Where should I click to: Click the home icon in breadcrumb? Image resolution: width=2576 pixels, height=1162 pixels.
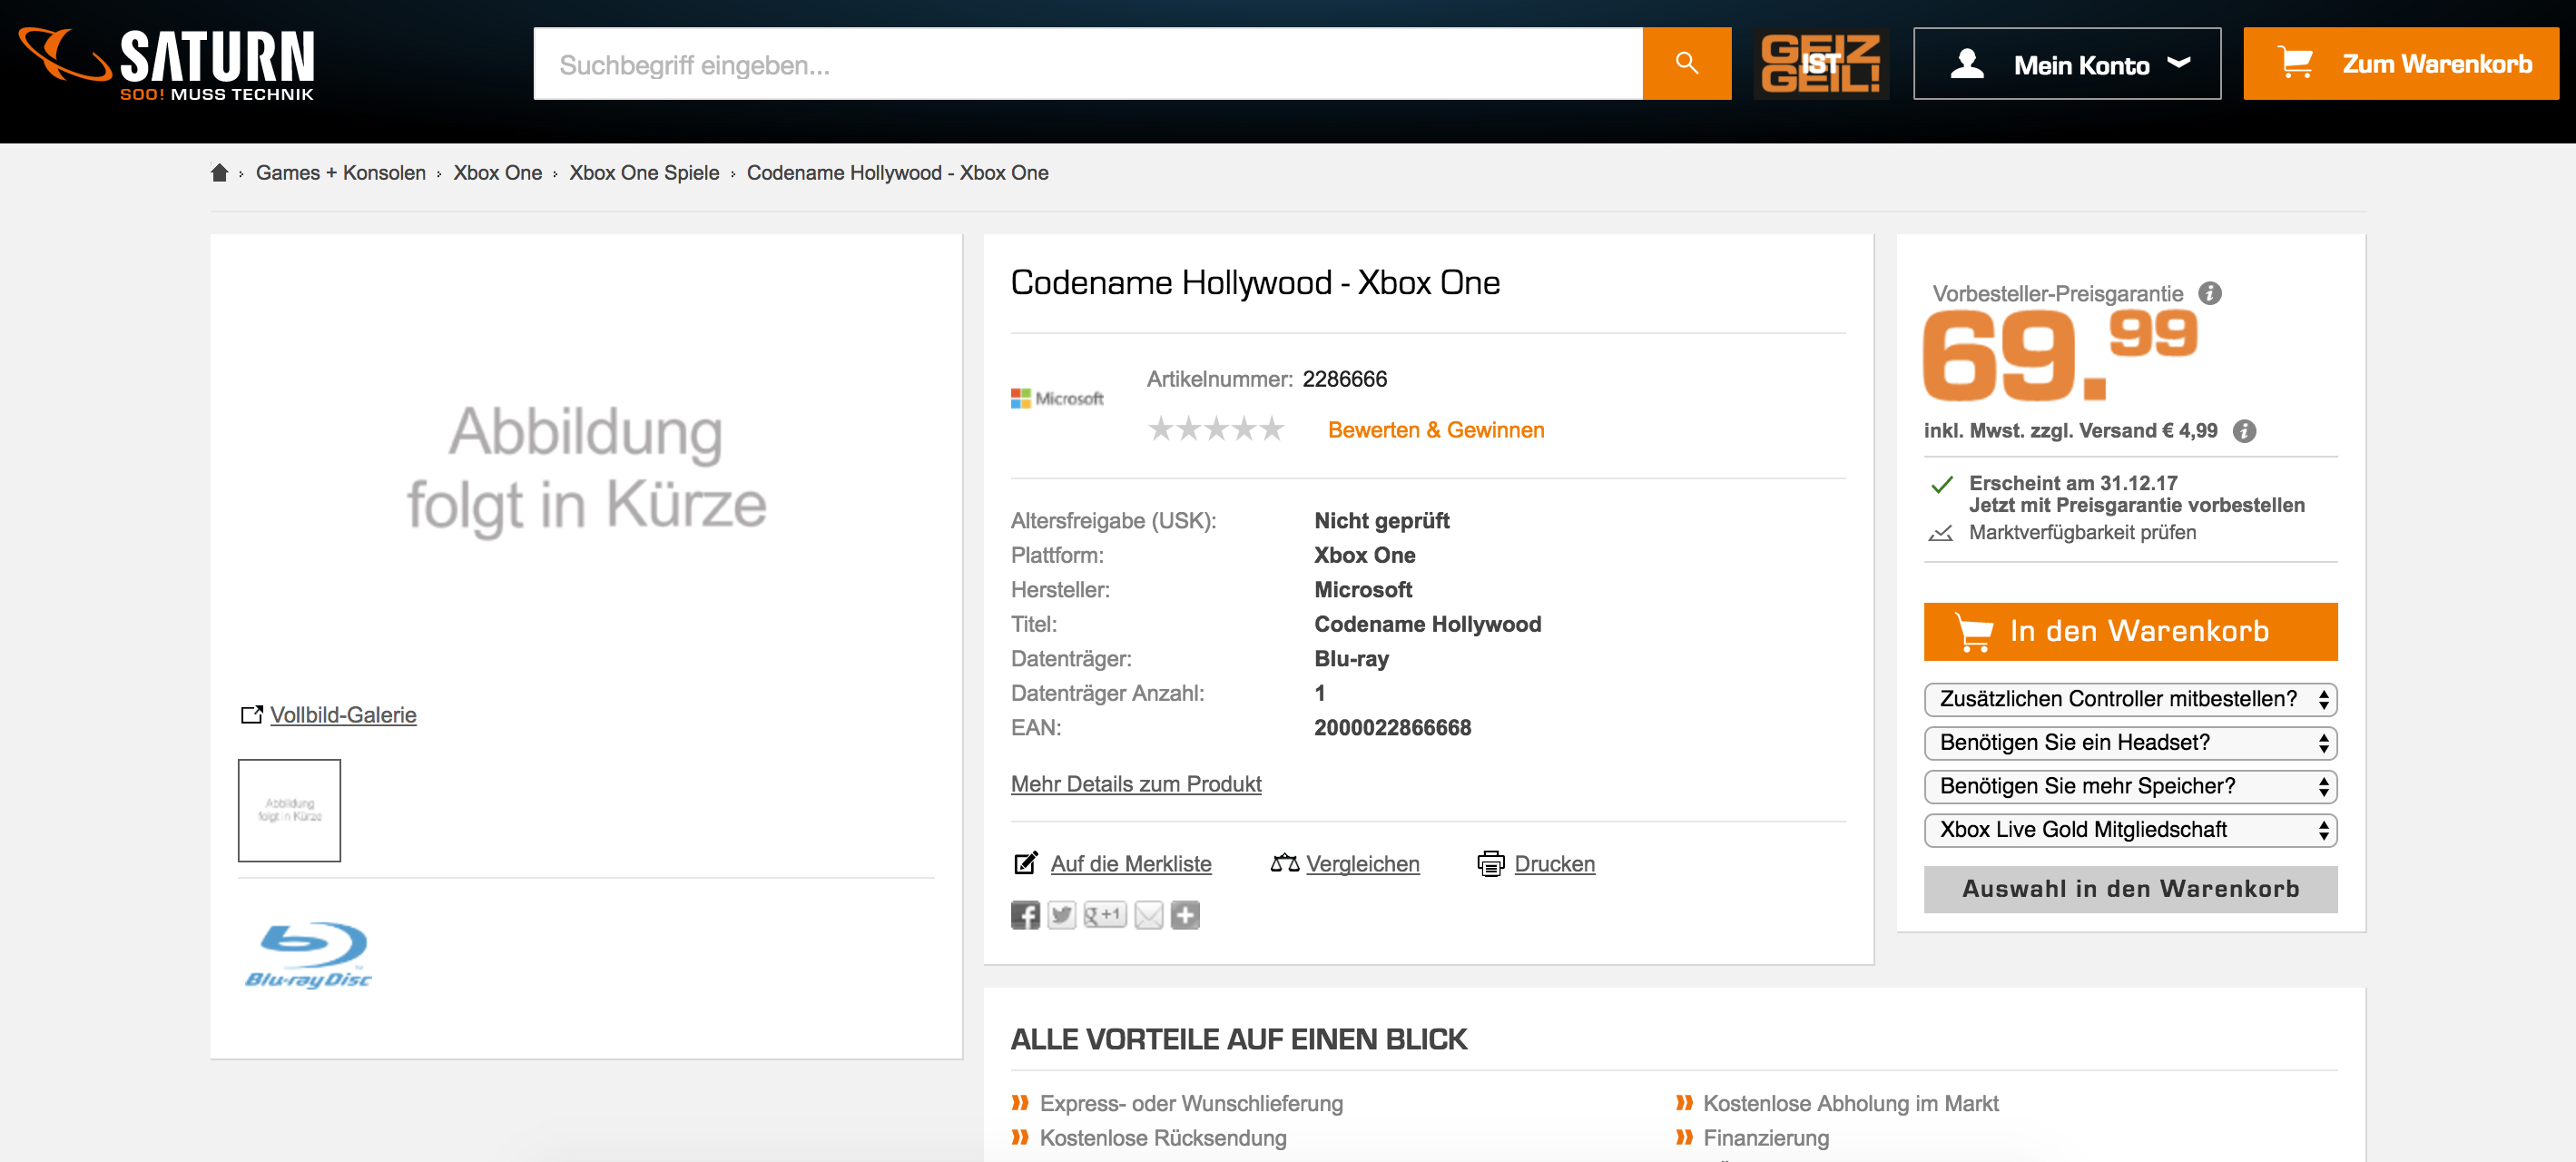[x=219, y=172]
